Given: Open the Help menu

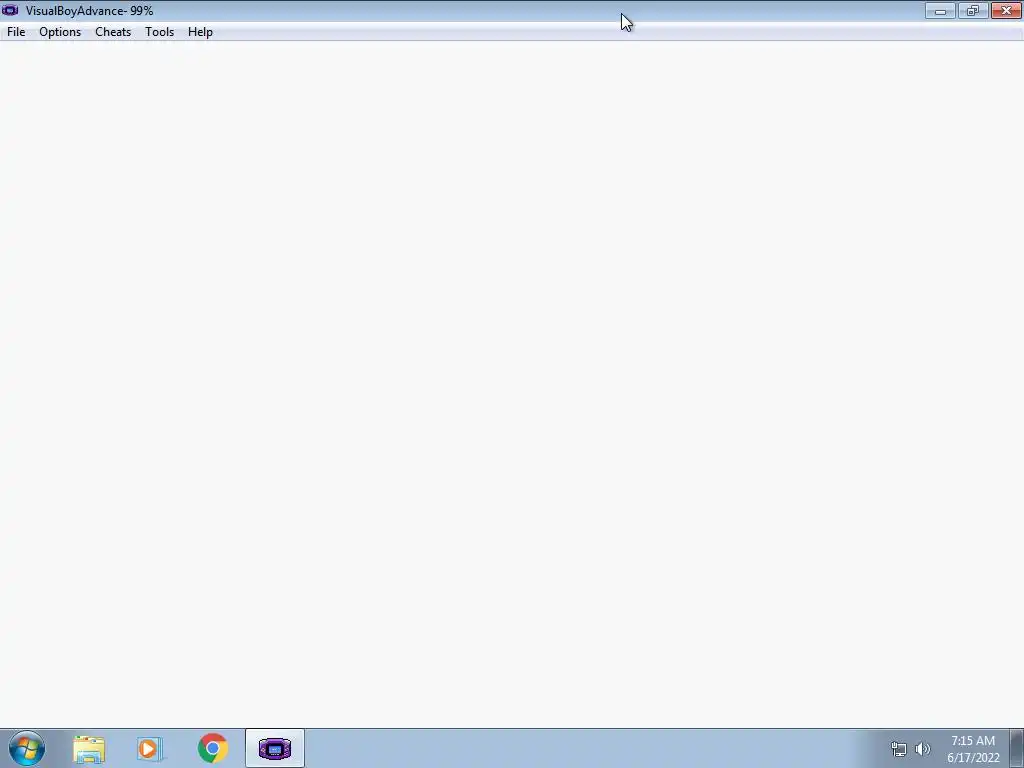Looking at the screenshot, I should point(200,32).
